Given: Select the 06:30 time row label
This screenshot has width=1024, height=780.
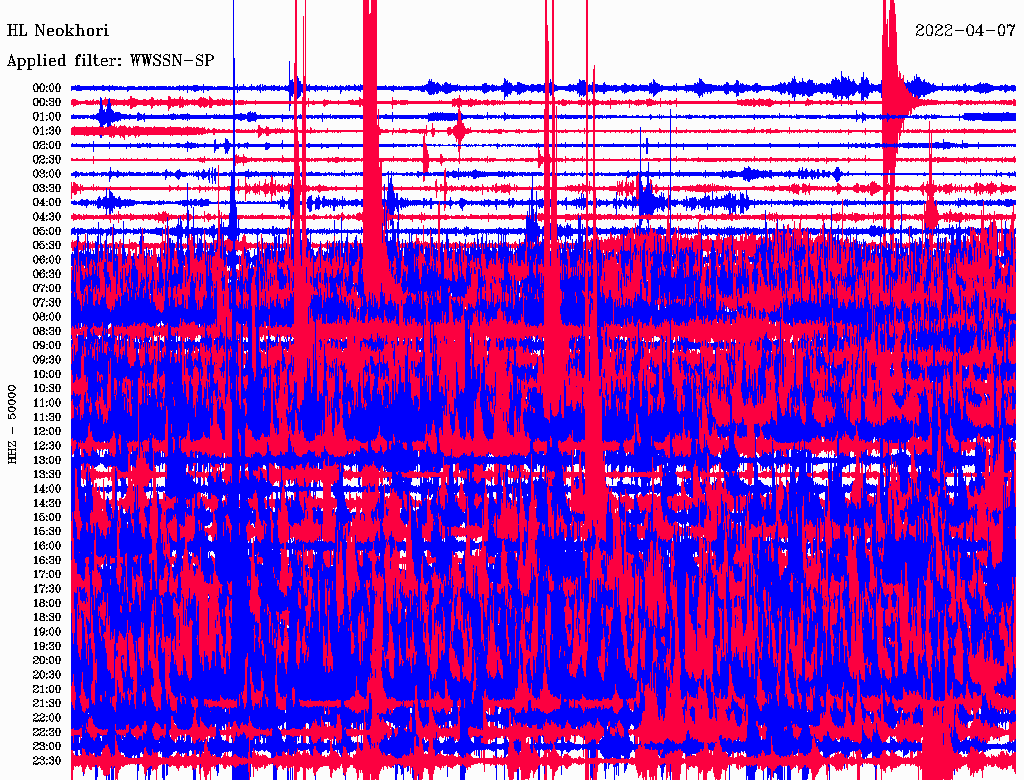Looking at the screenshot, I should click(47, 274).
